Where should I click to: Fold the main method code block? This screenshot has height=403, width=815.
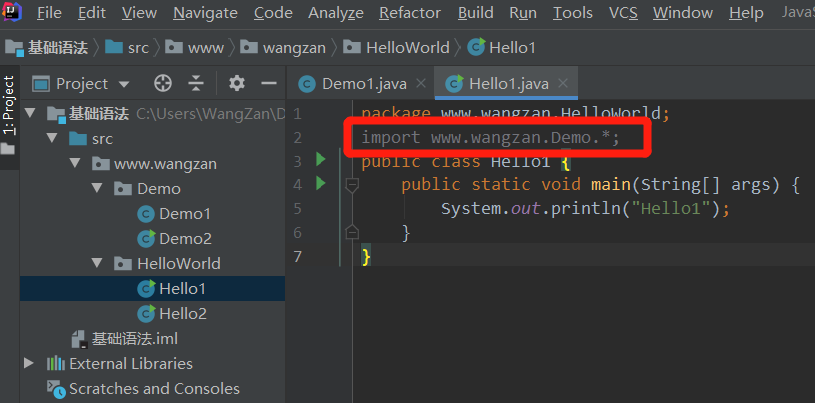pos(351,184)
